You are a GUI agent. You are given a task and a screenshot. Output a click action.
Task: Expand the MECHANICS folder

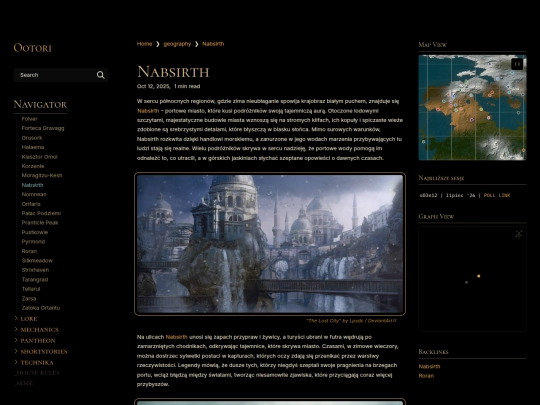39,330
